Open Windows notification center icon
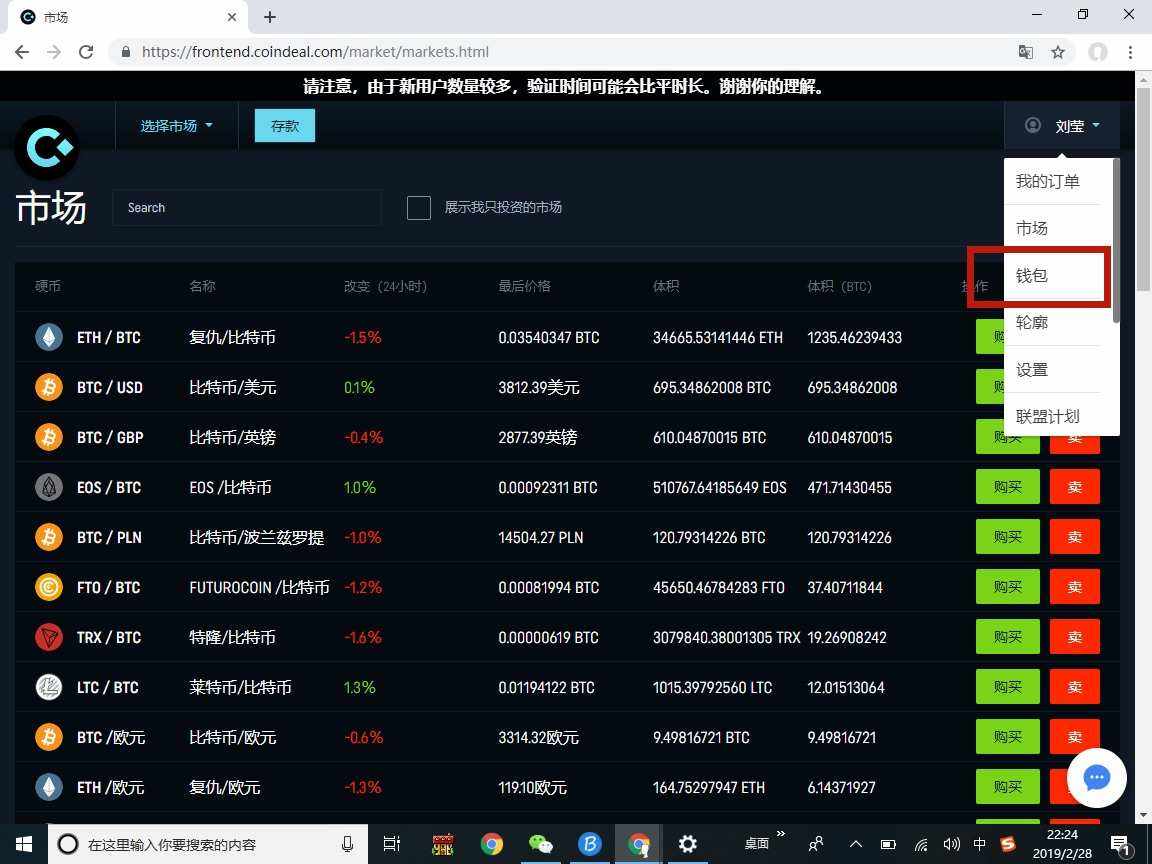1152x864 pixels. pyautogui.click(x=1120, y=844)
